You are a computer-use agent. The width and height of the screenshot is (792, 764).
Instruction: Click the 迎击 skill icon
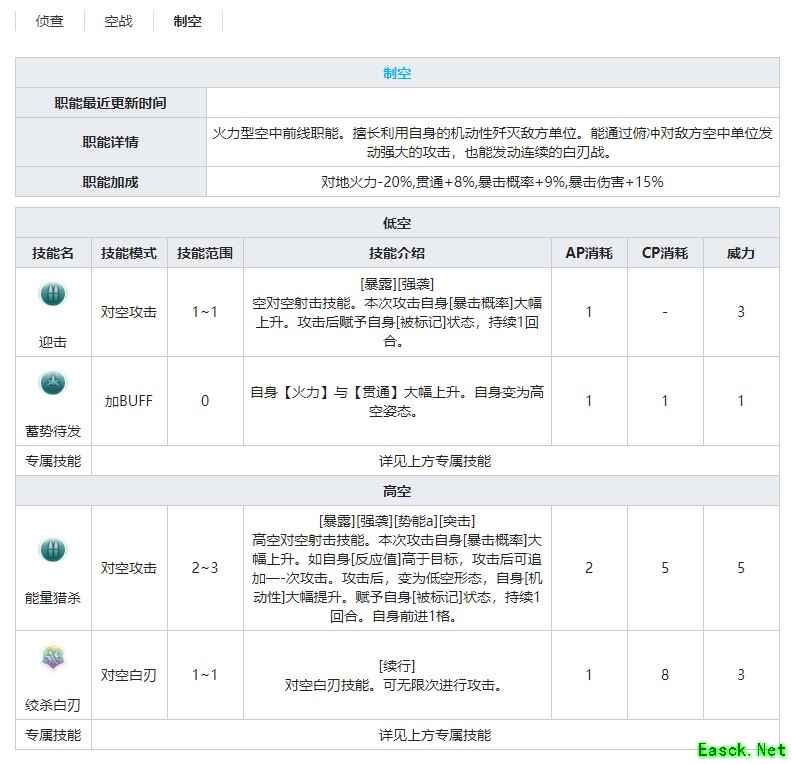(x=52, y=294)
